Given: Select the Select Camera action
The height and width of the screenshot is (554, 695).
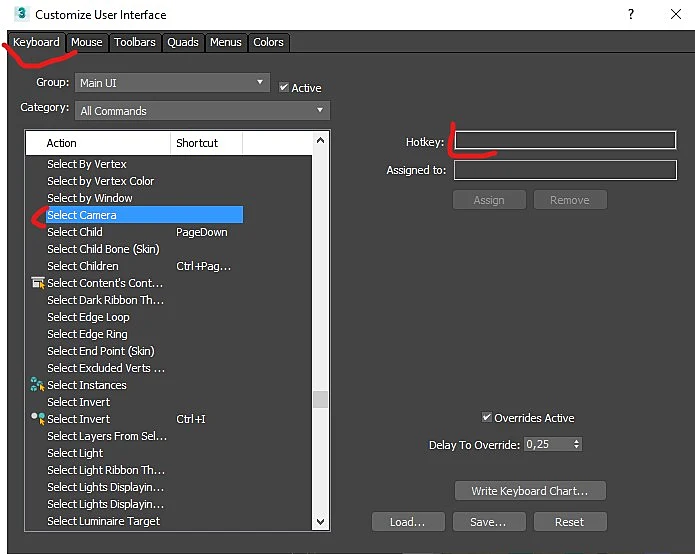Looking at the screenshot, I should pos(144,215).
